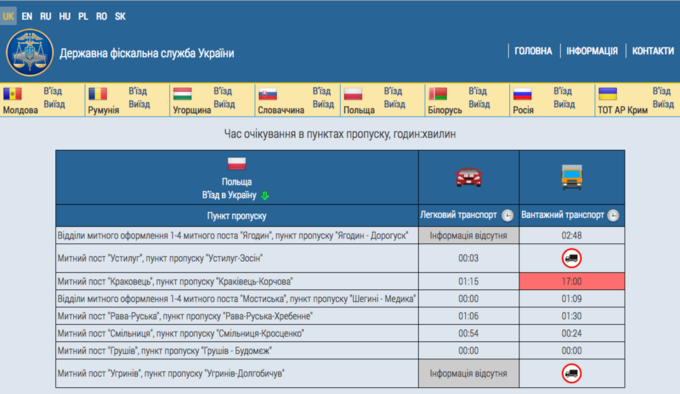Switch language to EN
The height and width of the screenshot is (394, 680).
coord(27,16)
